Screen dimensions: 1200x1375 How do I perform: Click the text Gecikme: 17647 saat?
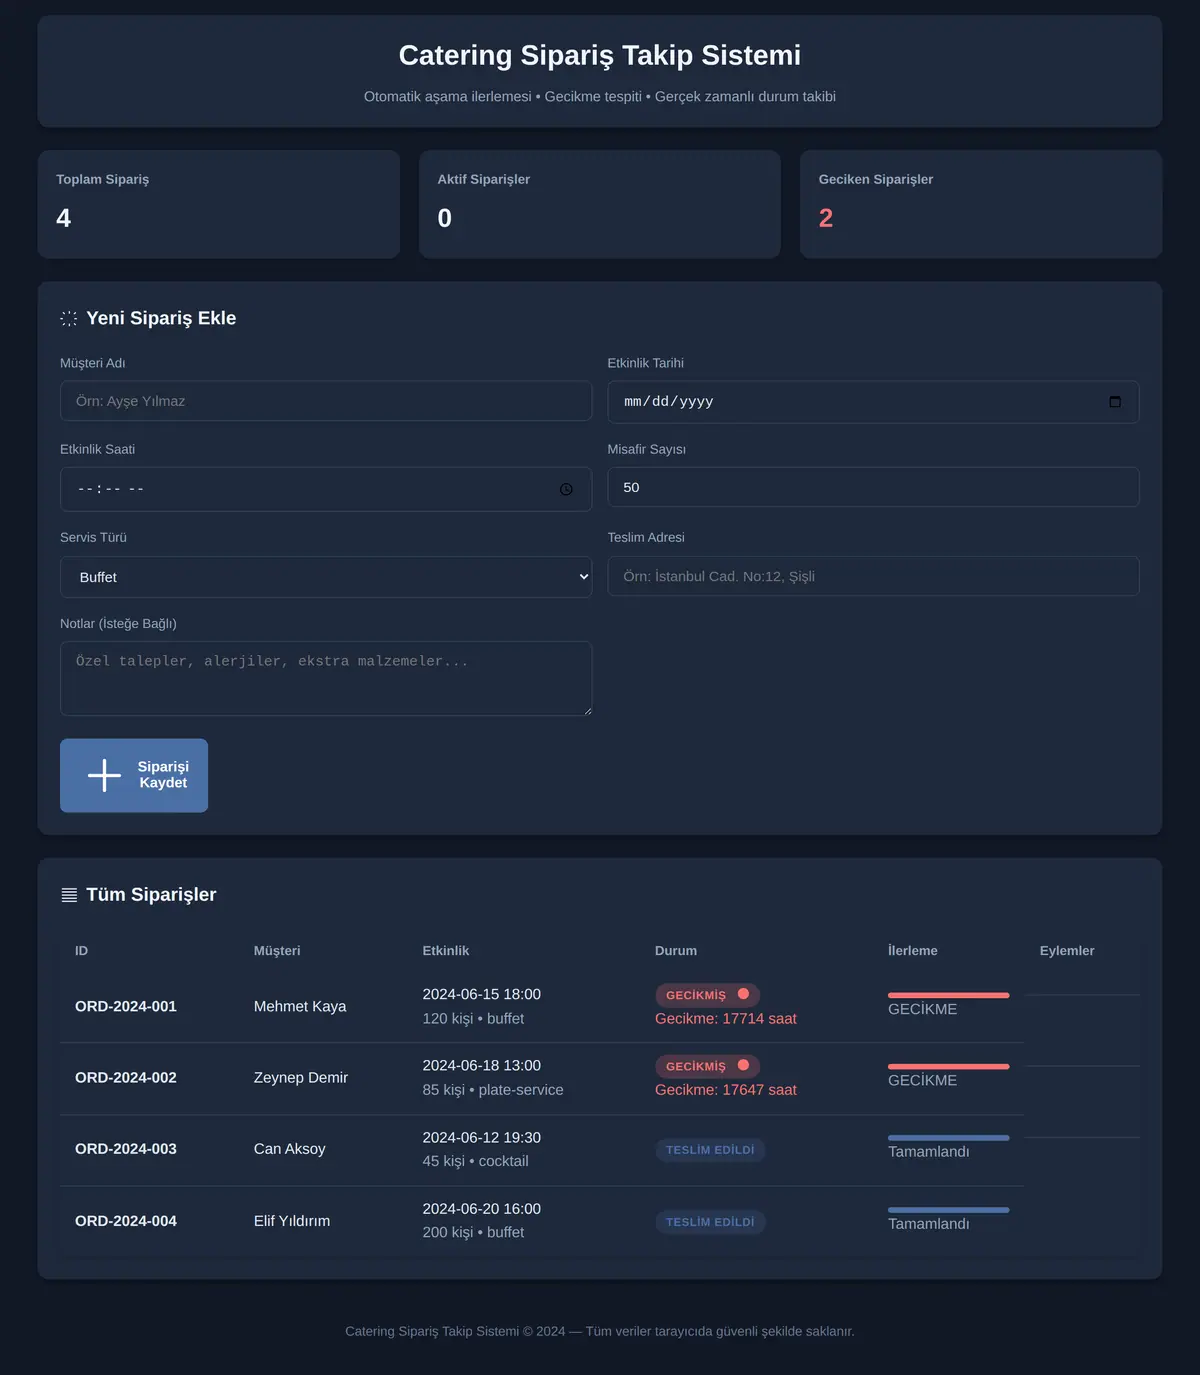coord(726,1089)
